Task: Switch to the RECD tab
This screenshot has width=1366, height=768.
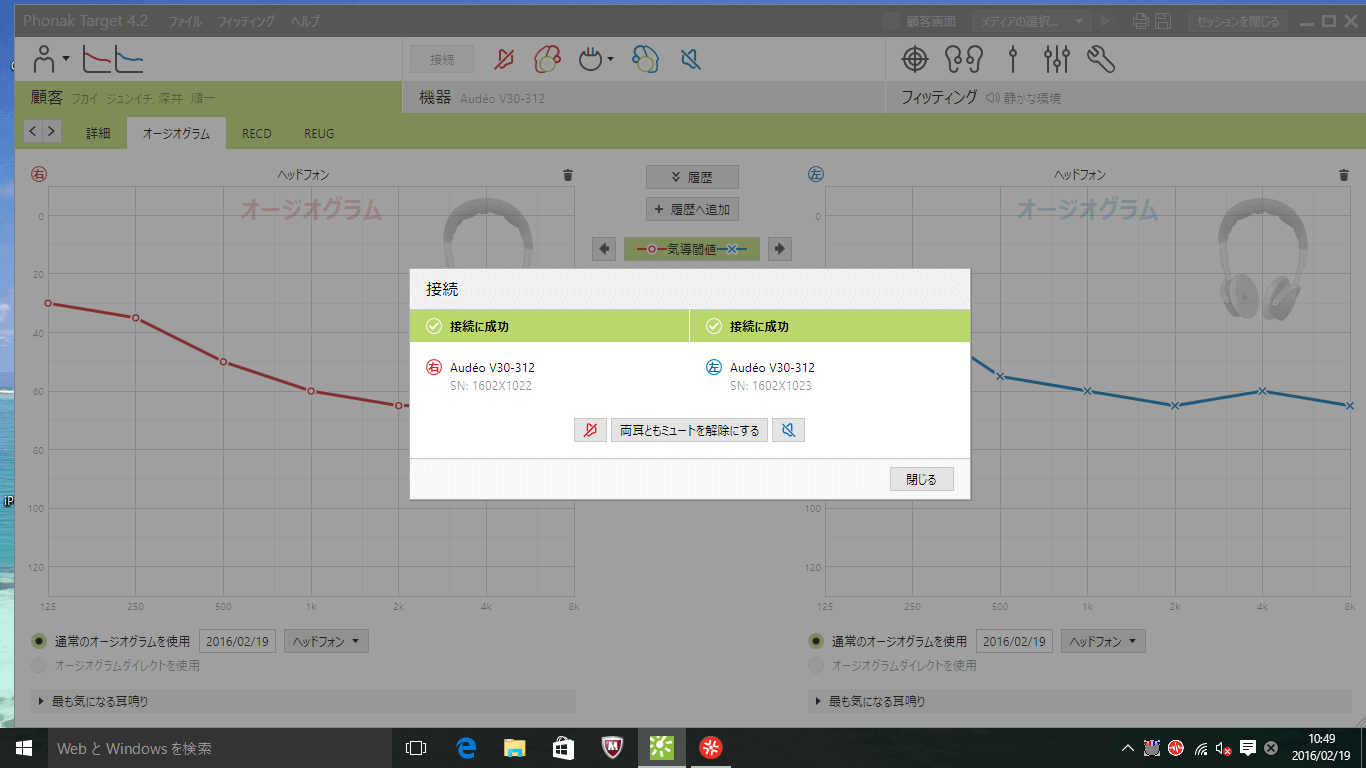Action: (257, 133)
